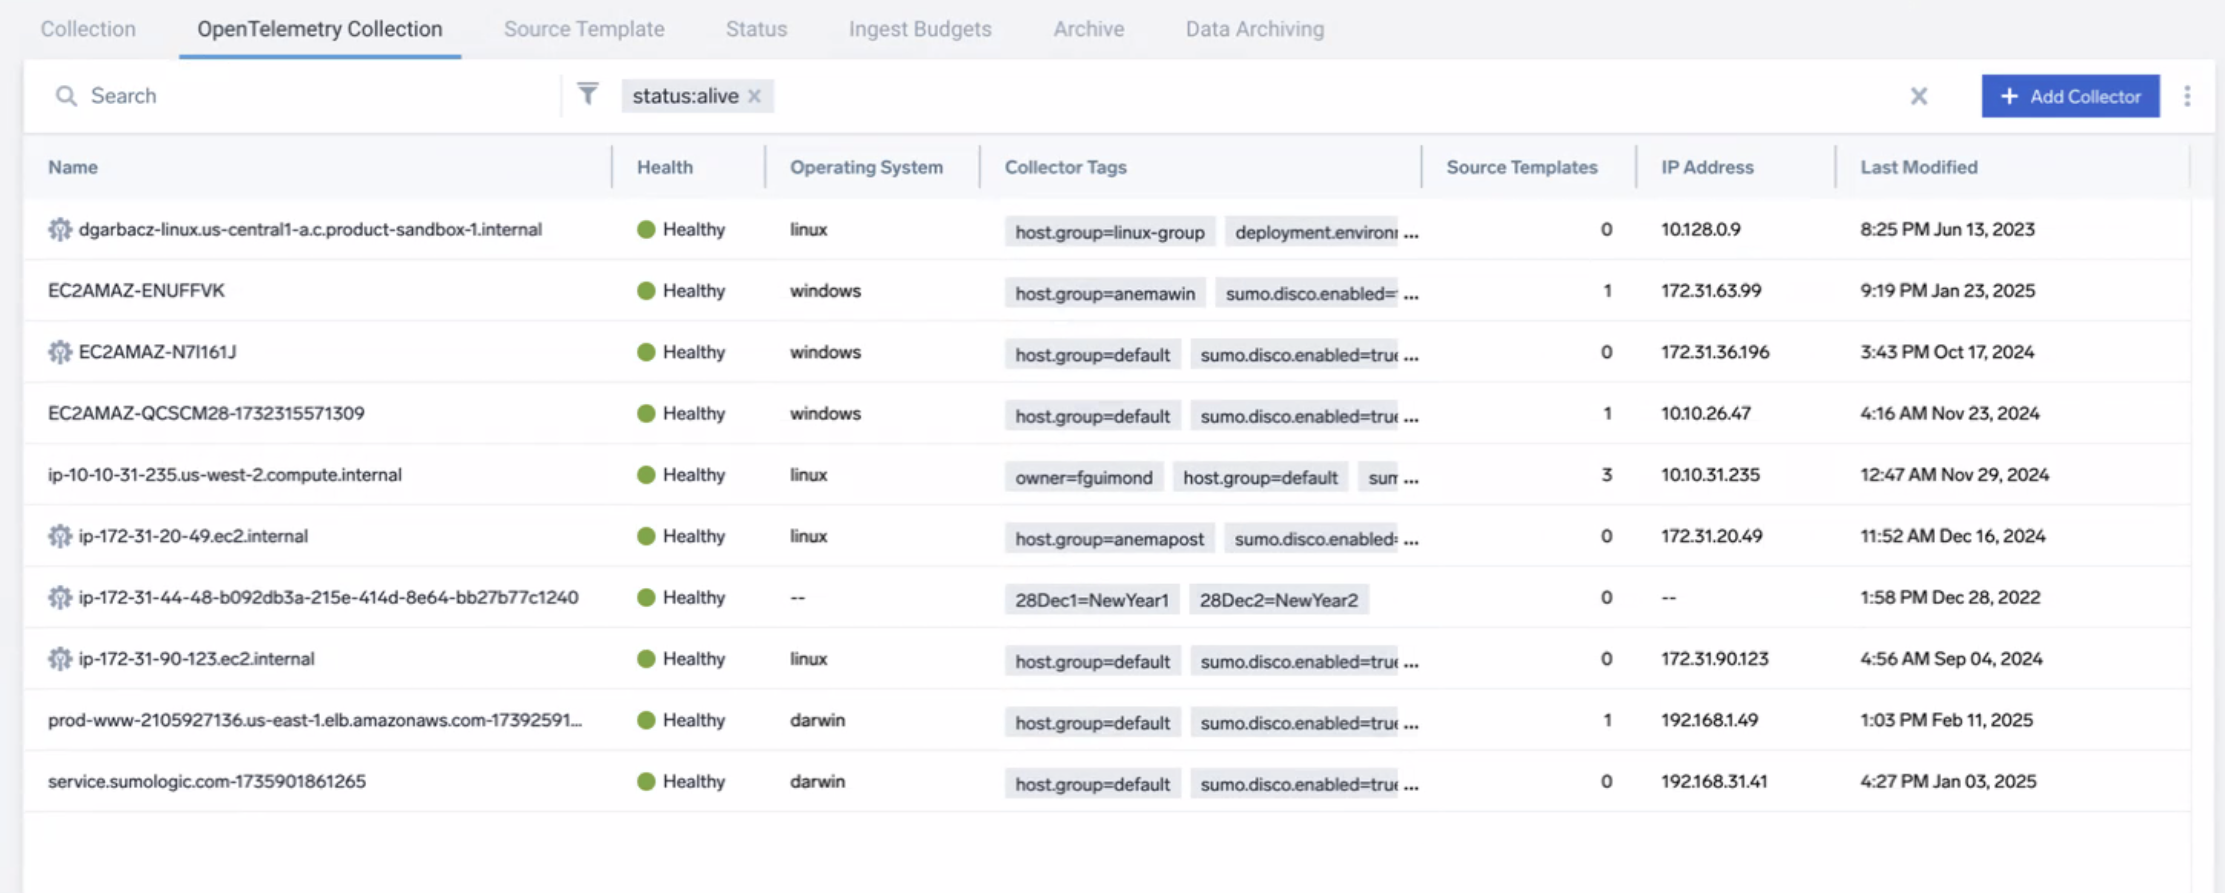Open the kebab more-options menu
Screen dimensions: 2225x893
click(2187, 96)
